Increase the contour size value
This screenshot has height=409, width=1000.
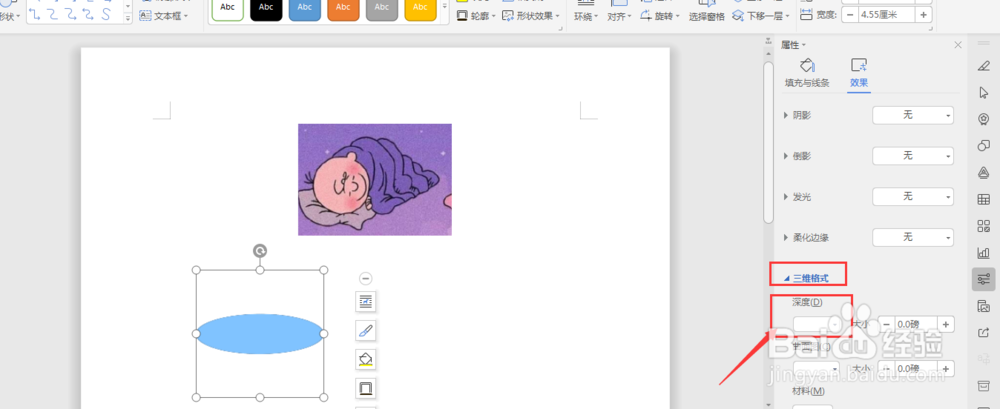tap(946, 369)
